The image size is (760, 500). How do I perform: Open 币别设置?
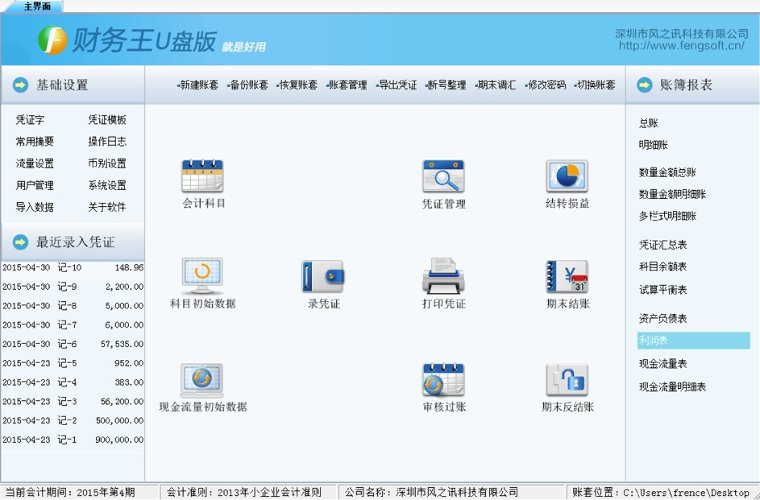107,163
